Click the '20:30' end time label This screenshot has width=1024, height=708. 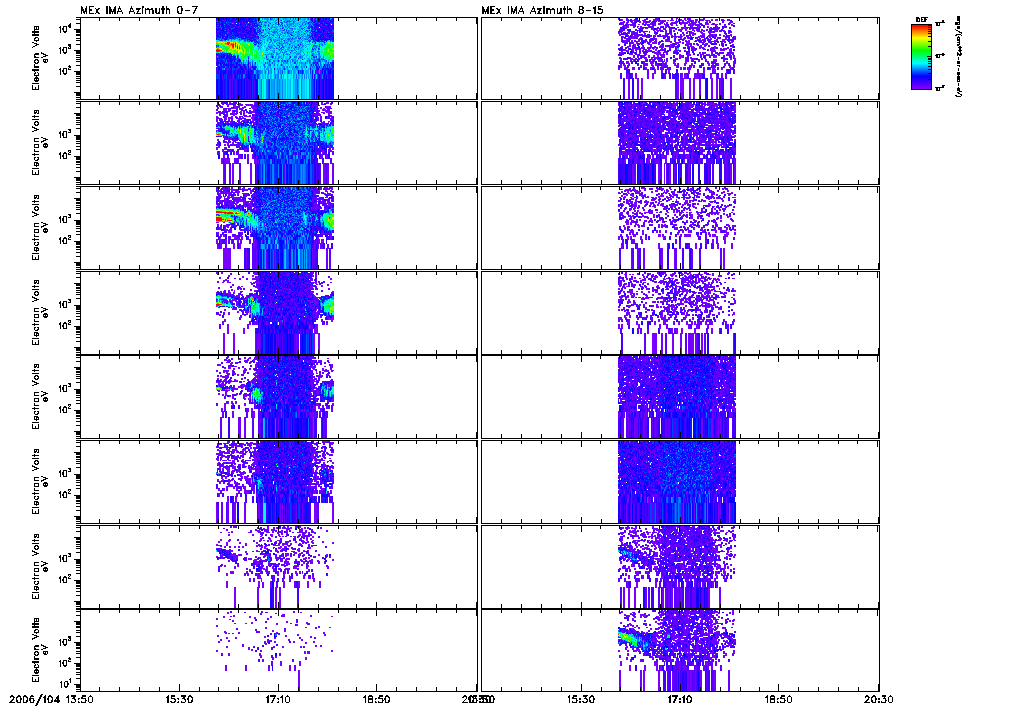(878, 700)
